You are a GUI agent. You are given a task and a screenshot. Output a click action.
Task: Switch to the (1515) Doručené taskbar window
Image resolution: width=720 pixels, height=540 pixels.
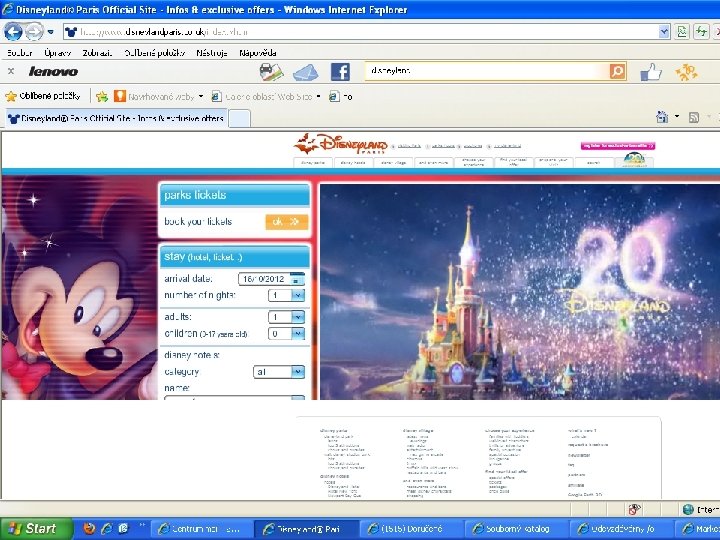pyautogui.click(x=410, y=529)
